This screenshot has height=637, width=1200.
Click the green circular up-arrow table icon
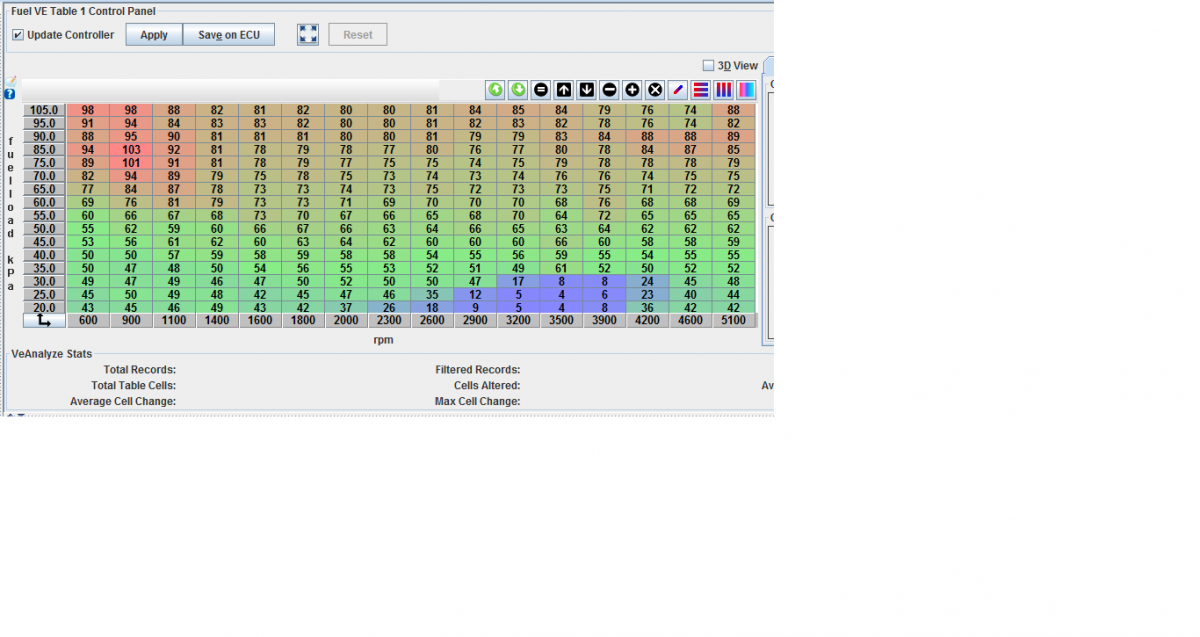(495, 90)
